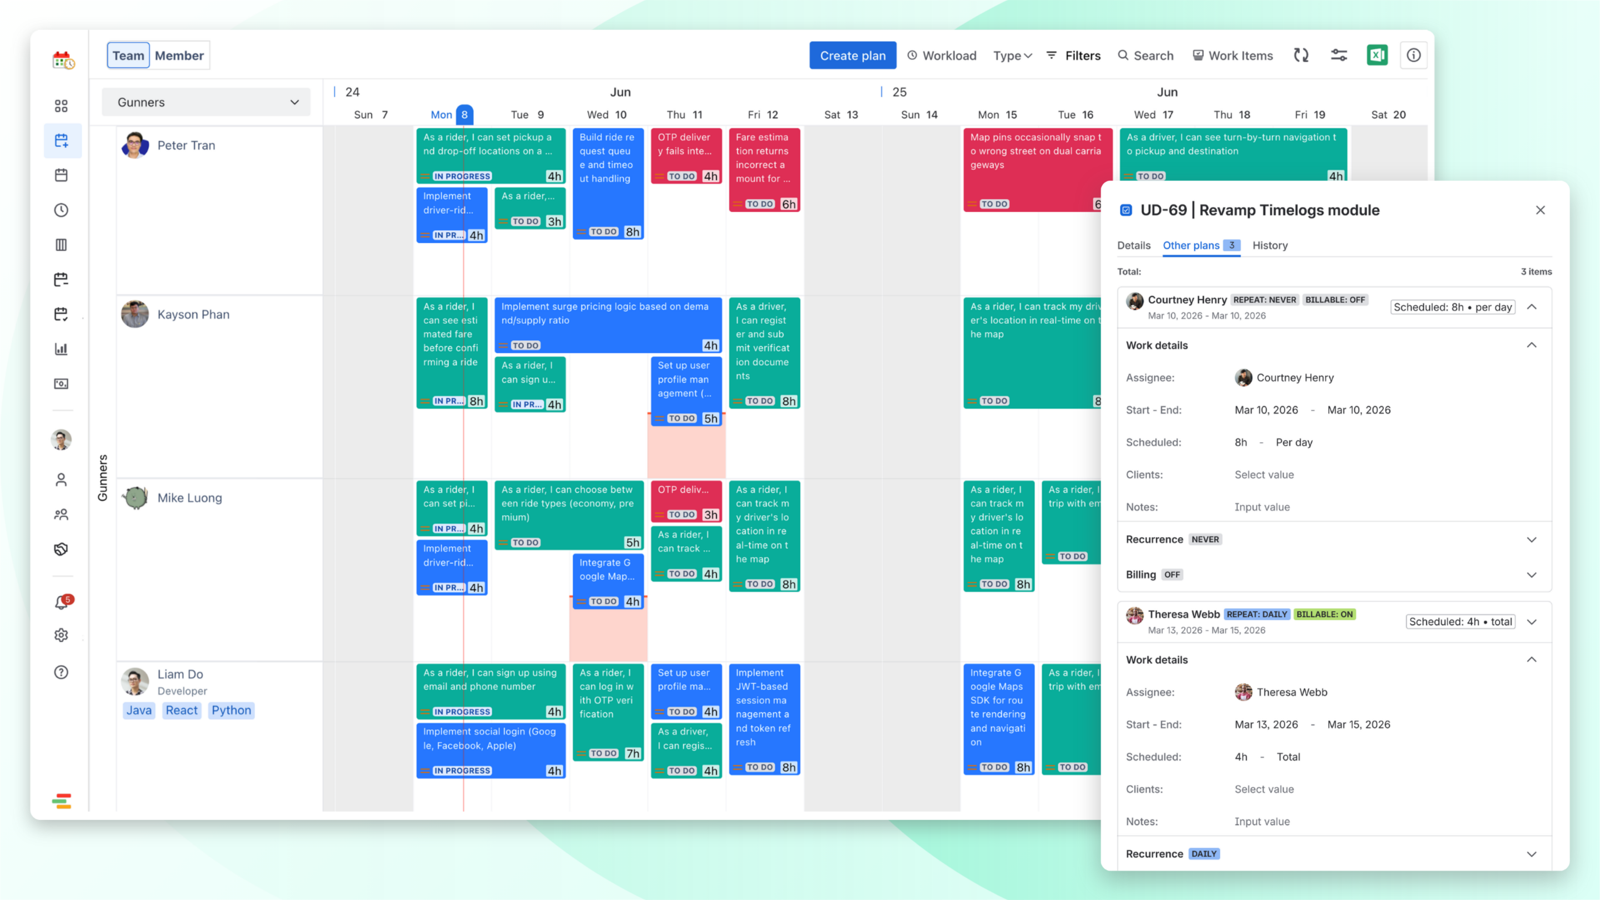Open Work Items panel
The height and width of the screenshot is (900, 1600).
click(1233, 56)
